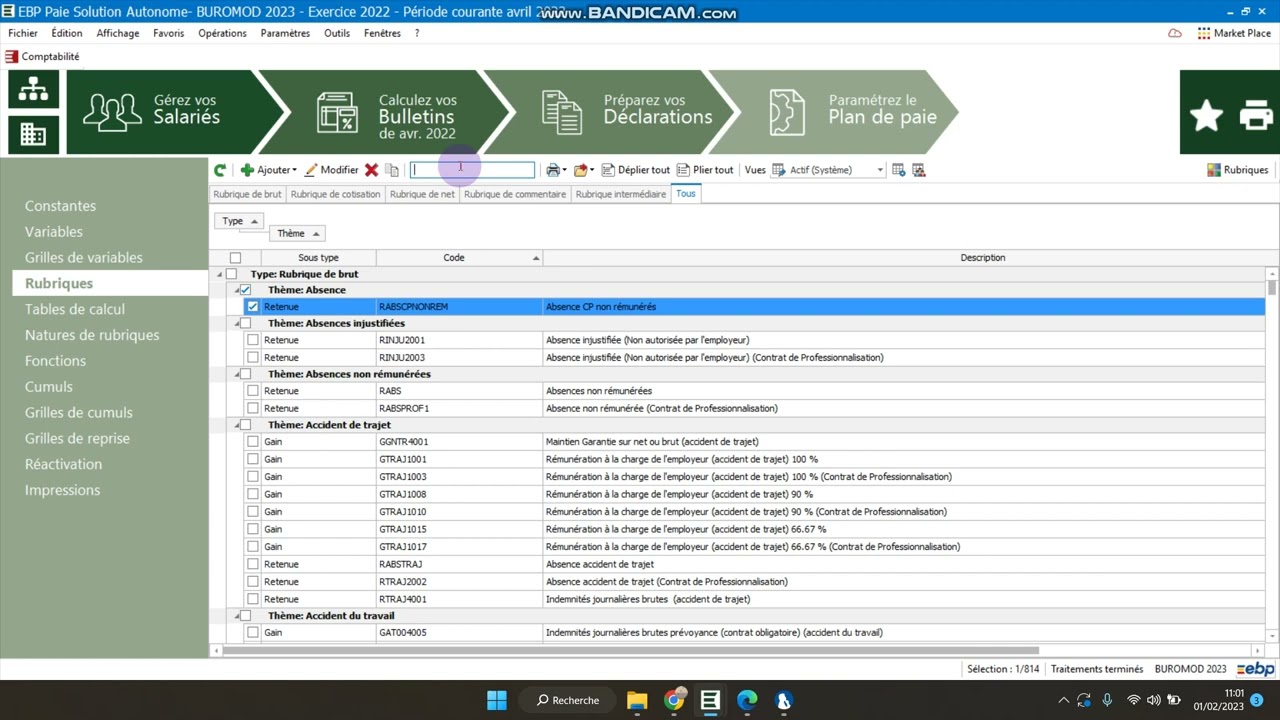This screenshot has height=720, width=1280.
Task: Uncheck the RABSCPNONREM row checkbox
Action: 252,307
